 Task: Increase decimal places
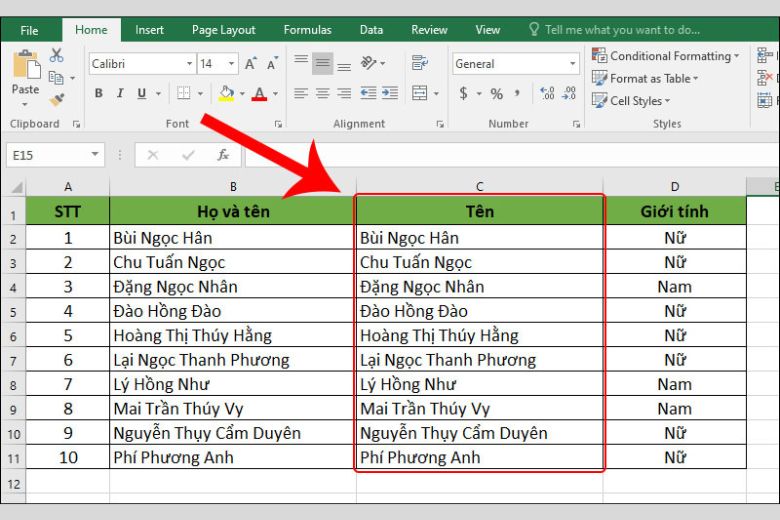547,93
